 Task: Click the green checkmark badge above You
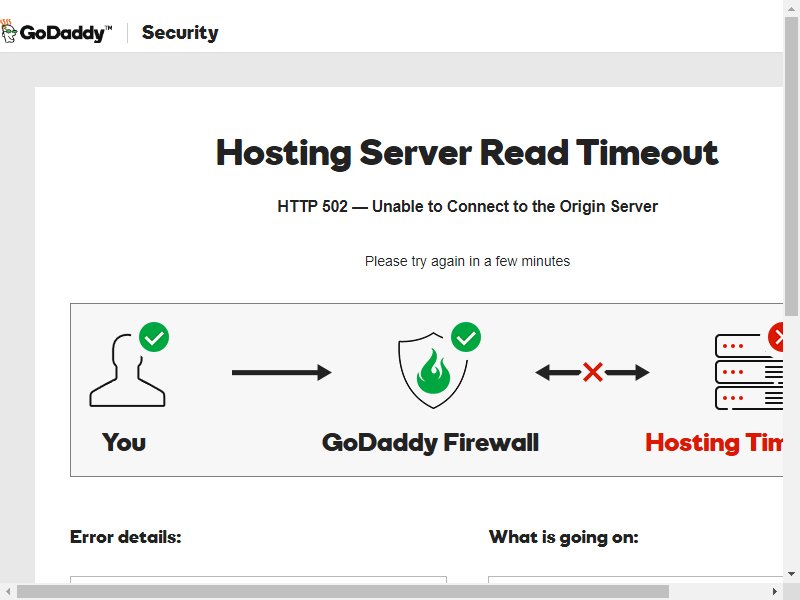click(154, 337)
